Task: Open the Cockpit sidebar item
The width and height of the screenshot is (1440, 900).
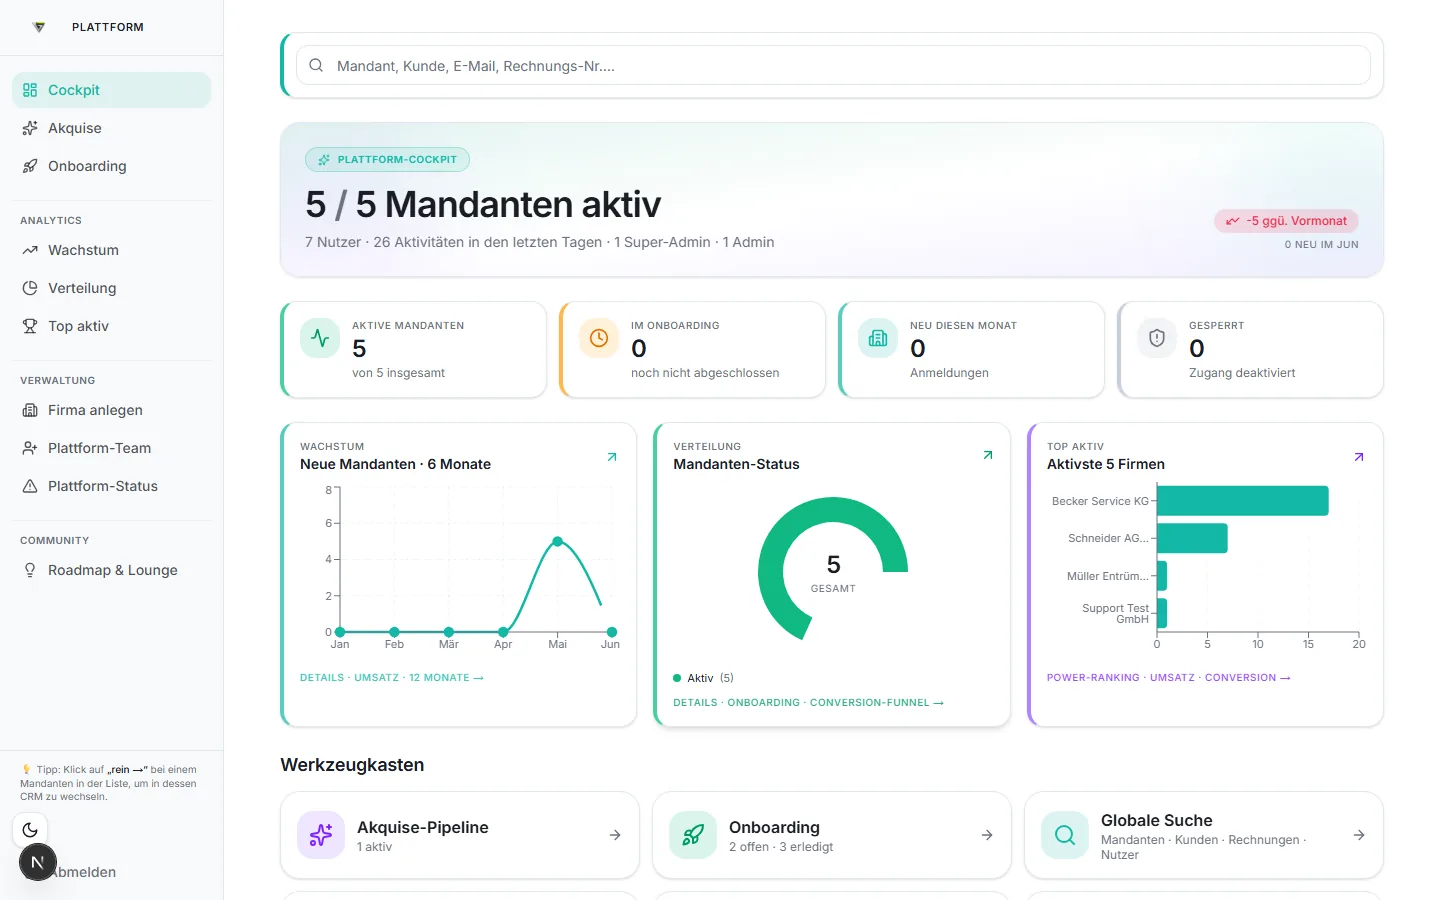Action: point(111,90)
